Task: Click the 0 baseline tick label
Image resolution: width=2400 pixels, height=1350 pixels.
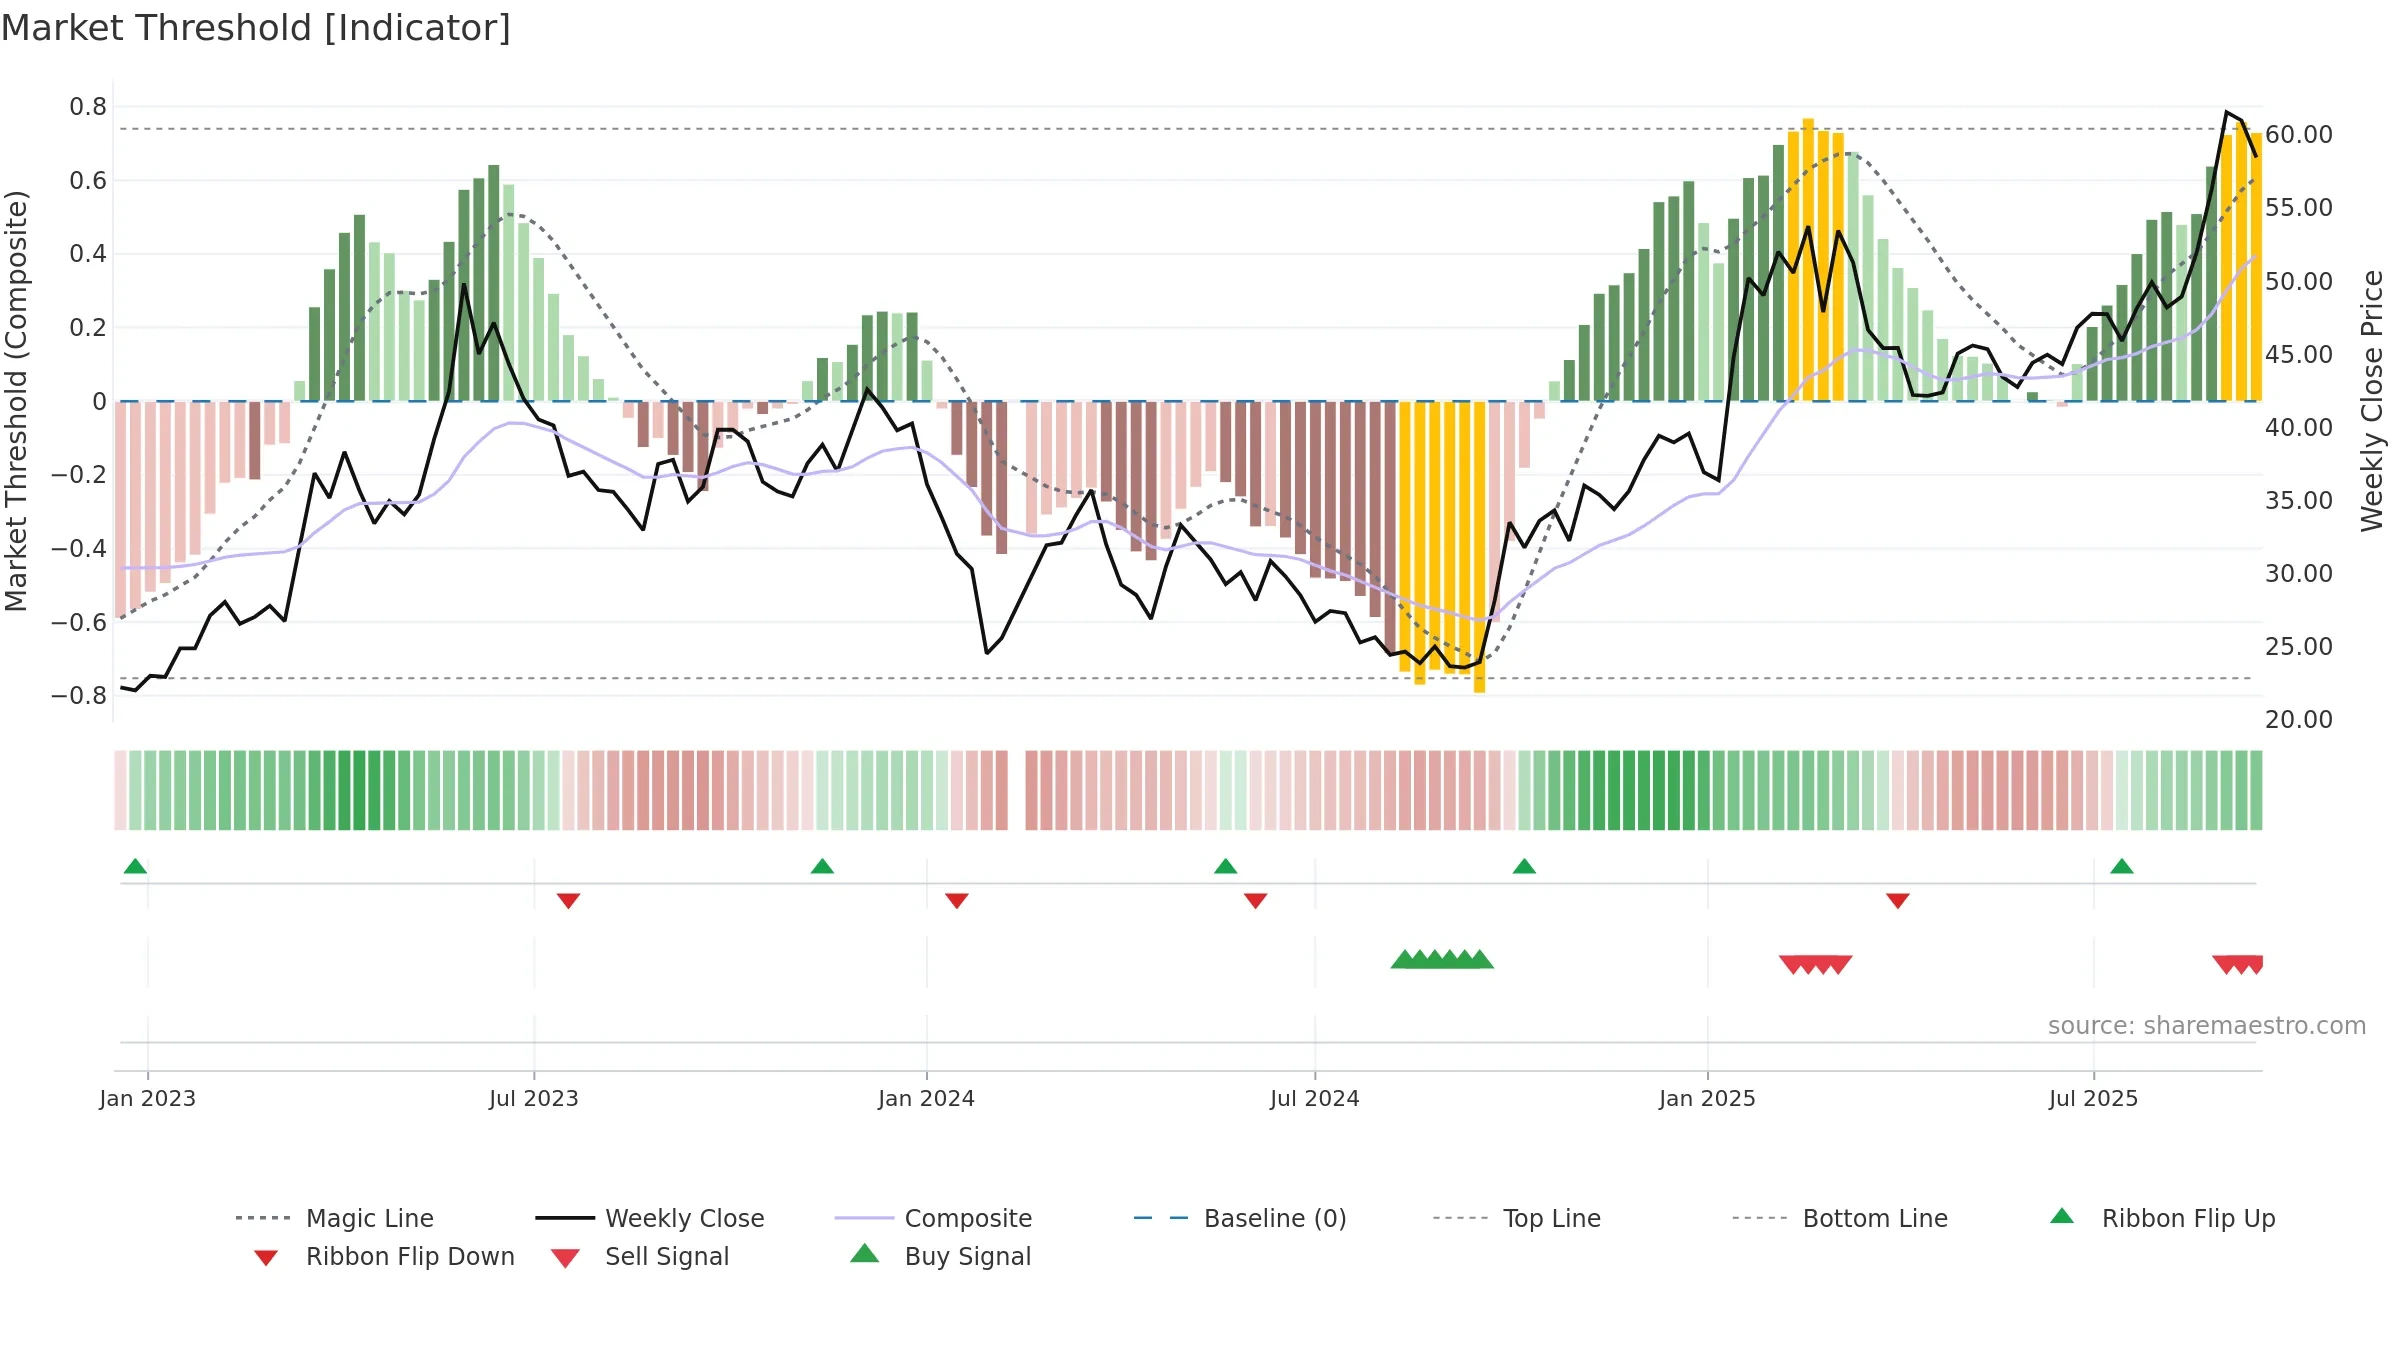Action: click(x=99, y=401)
